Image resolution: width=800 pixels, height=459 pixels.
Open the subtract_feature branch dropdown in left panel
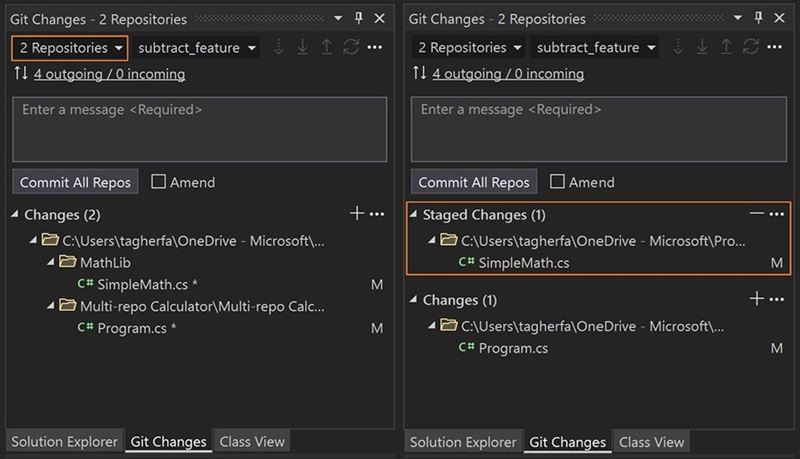196,48
